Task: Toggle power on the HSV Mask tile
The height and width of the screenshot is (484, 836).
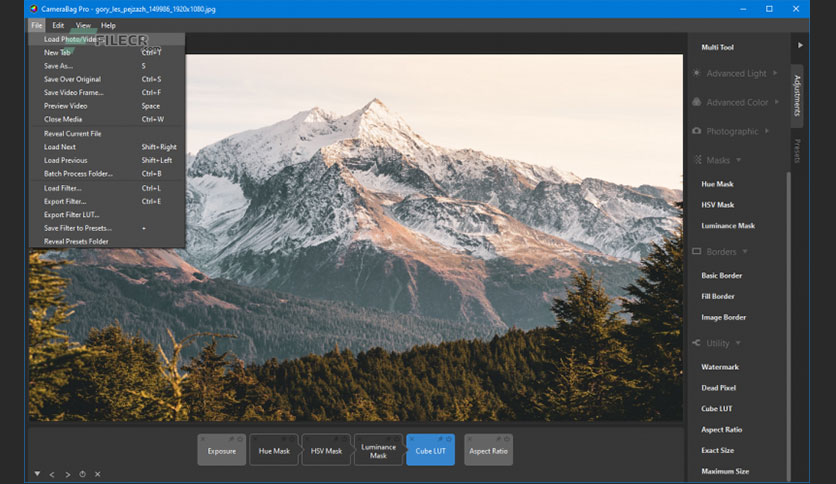Action: [344, 439]
